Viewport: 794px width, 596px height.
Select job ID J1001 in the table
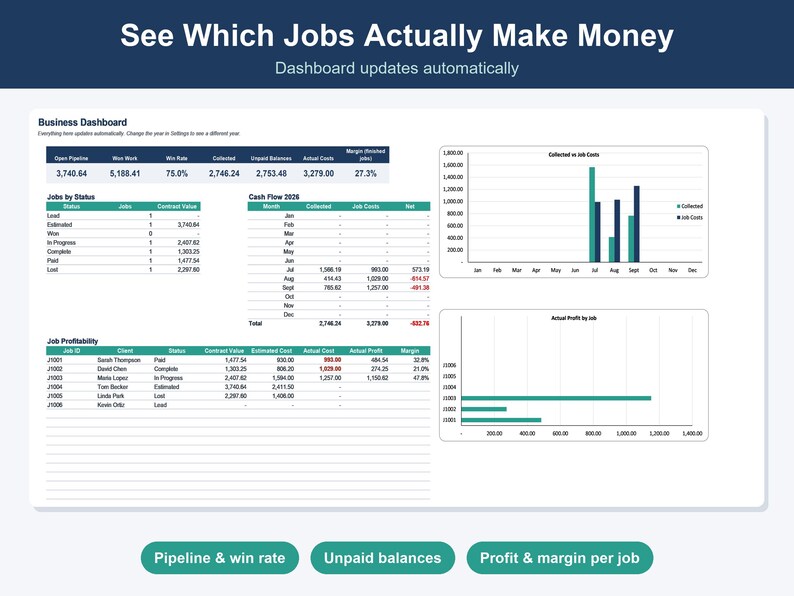click(x=55, y=360)
